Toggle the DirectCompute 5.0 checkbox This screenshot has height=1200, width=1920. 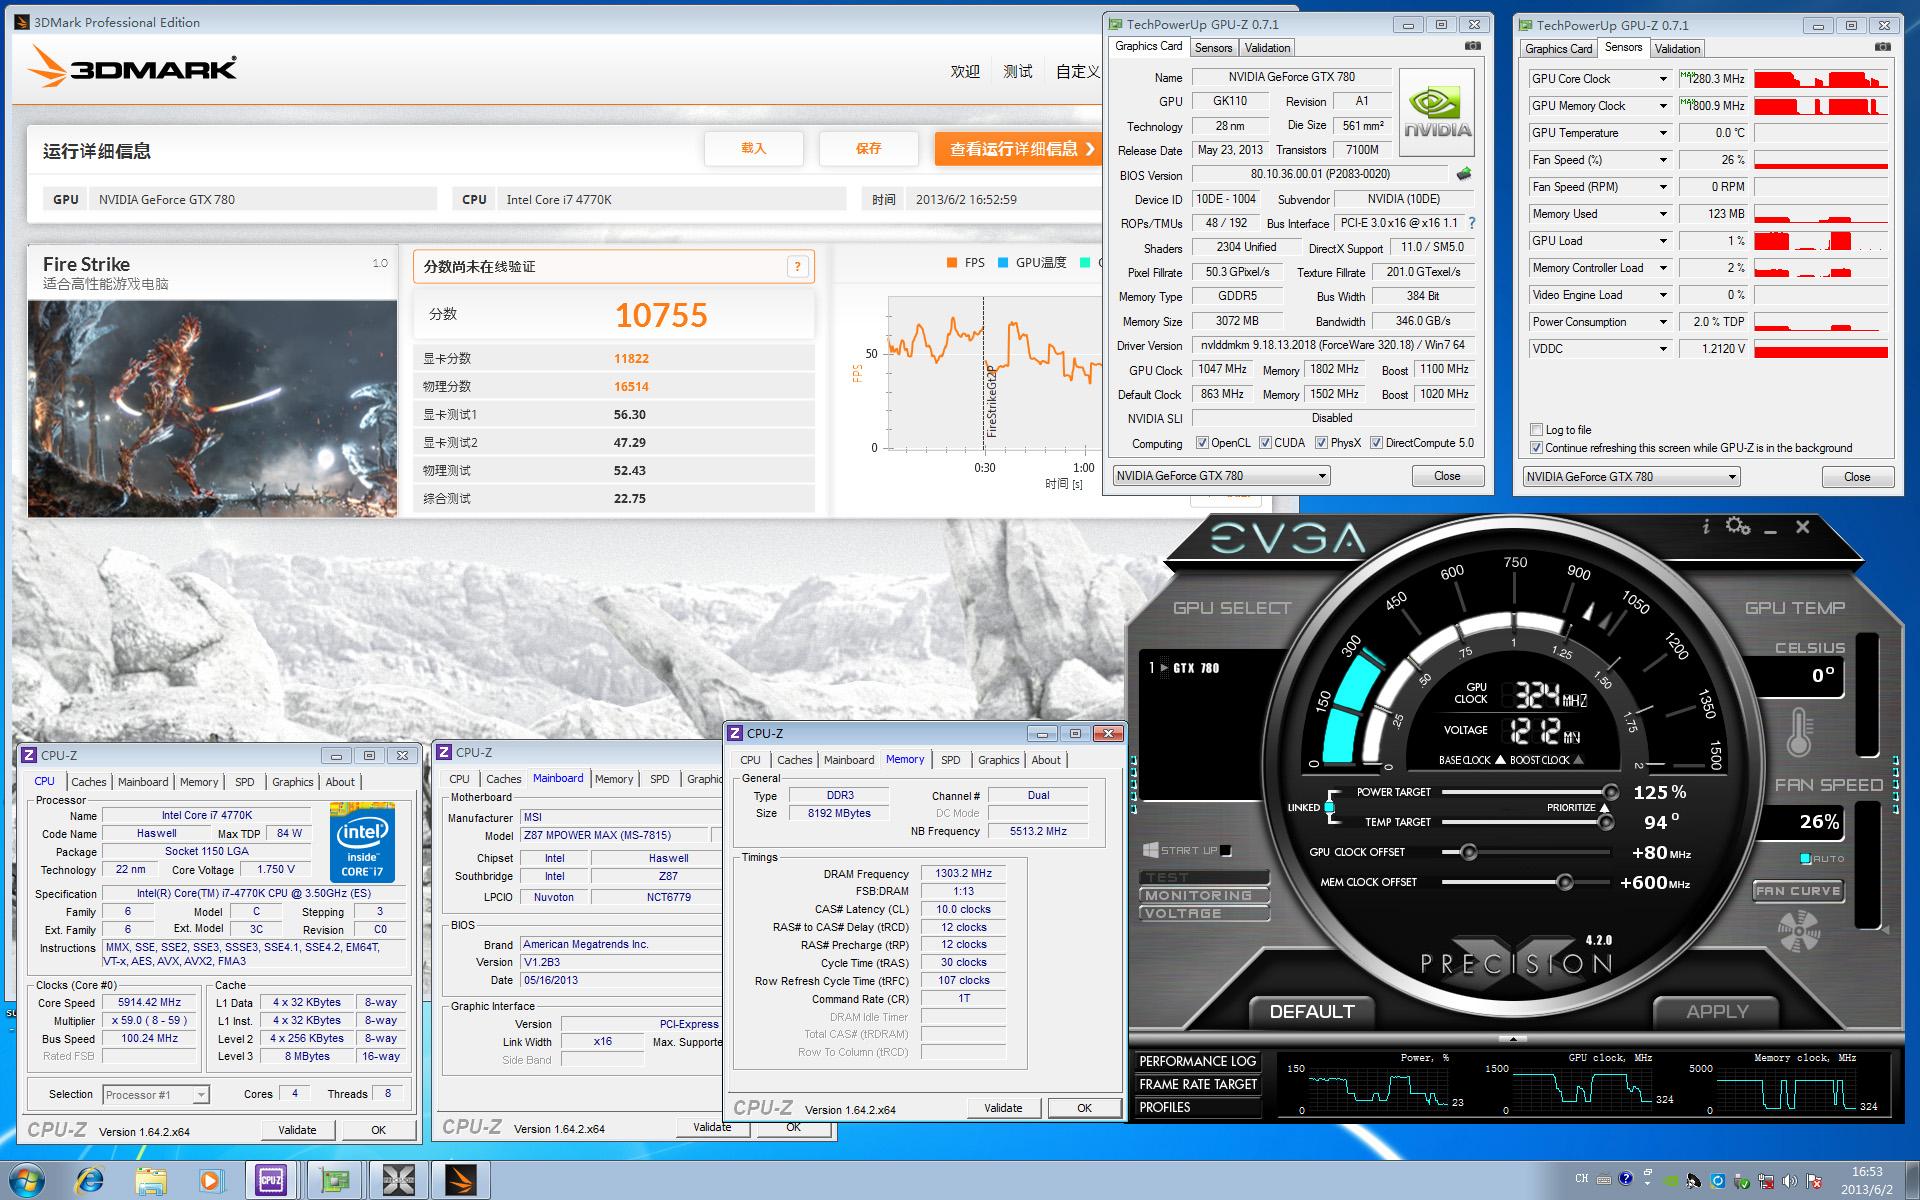[1376, 443]
